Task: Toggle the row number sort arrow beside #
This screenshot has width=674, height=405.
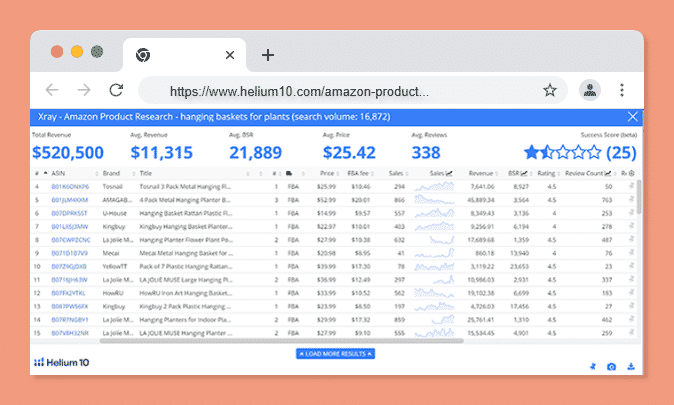Action: click(x=45, y=173)
